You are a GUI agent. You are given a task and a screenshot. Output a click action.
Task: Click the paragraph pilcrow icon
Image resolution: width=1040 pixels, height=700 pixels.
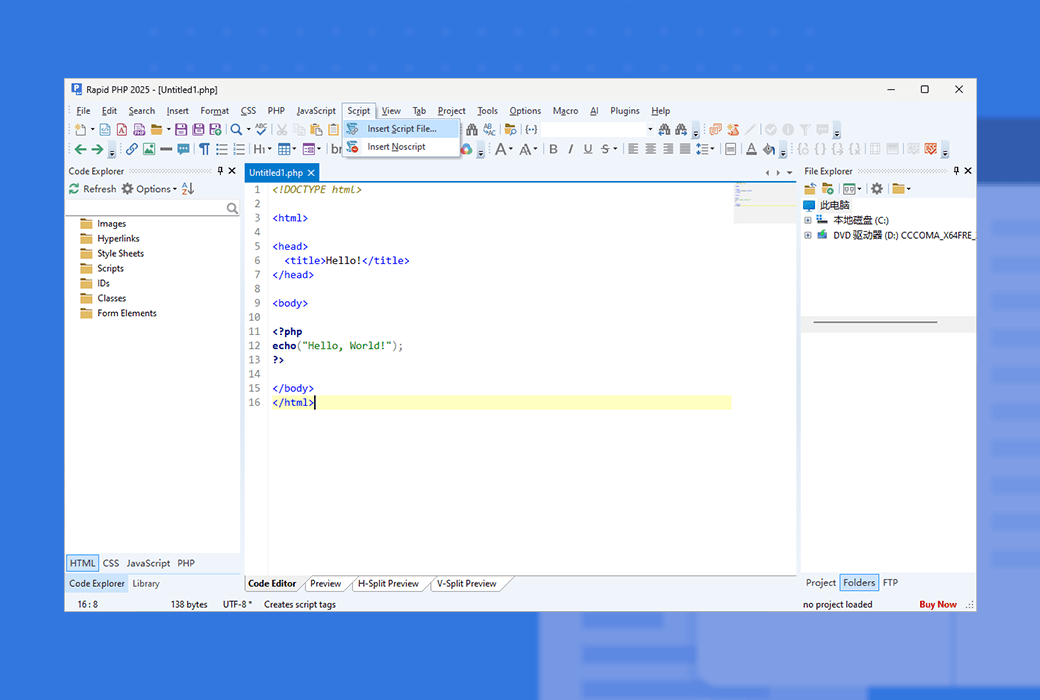coord(204,149)
